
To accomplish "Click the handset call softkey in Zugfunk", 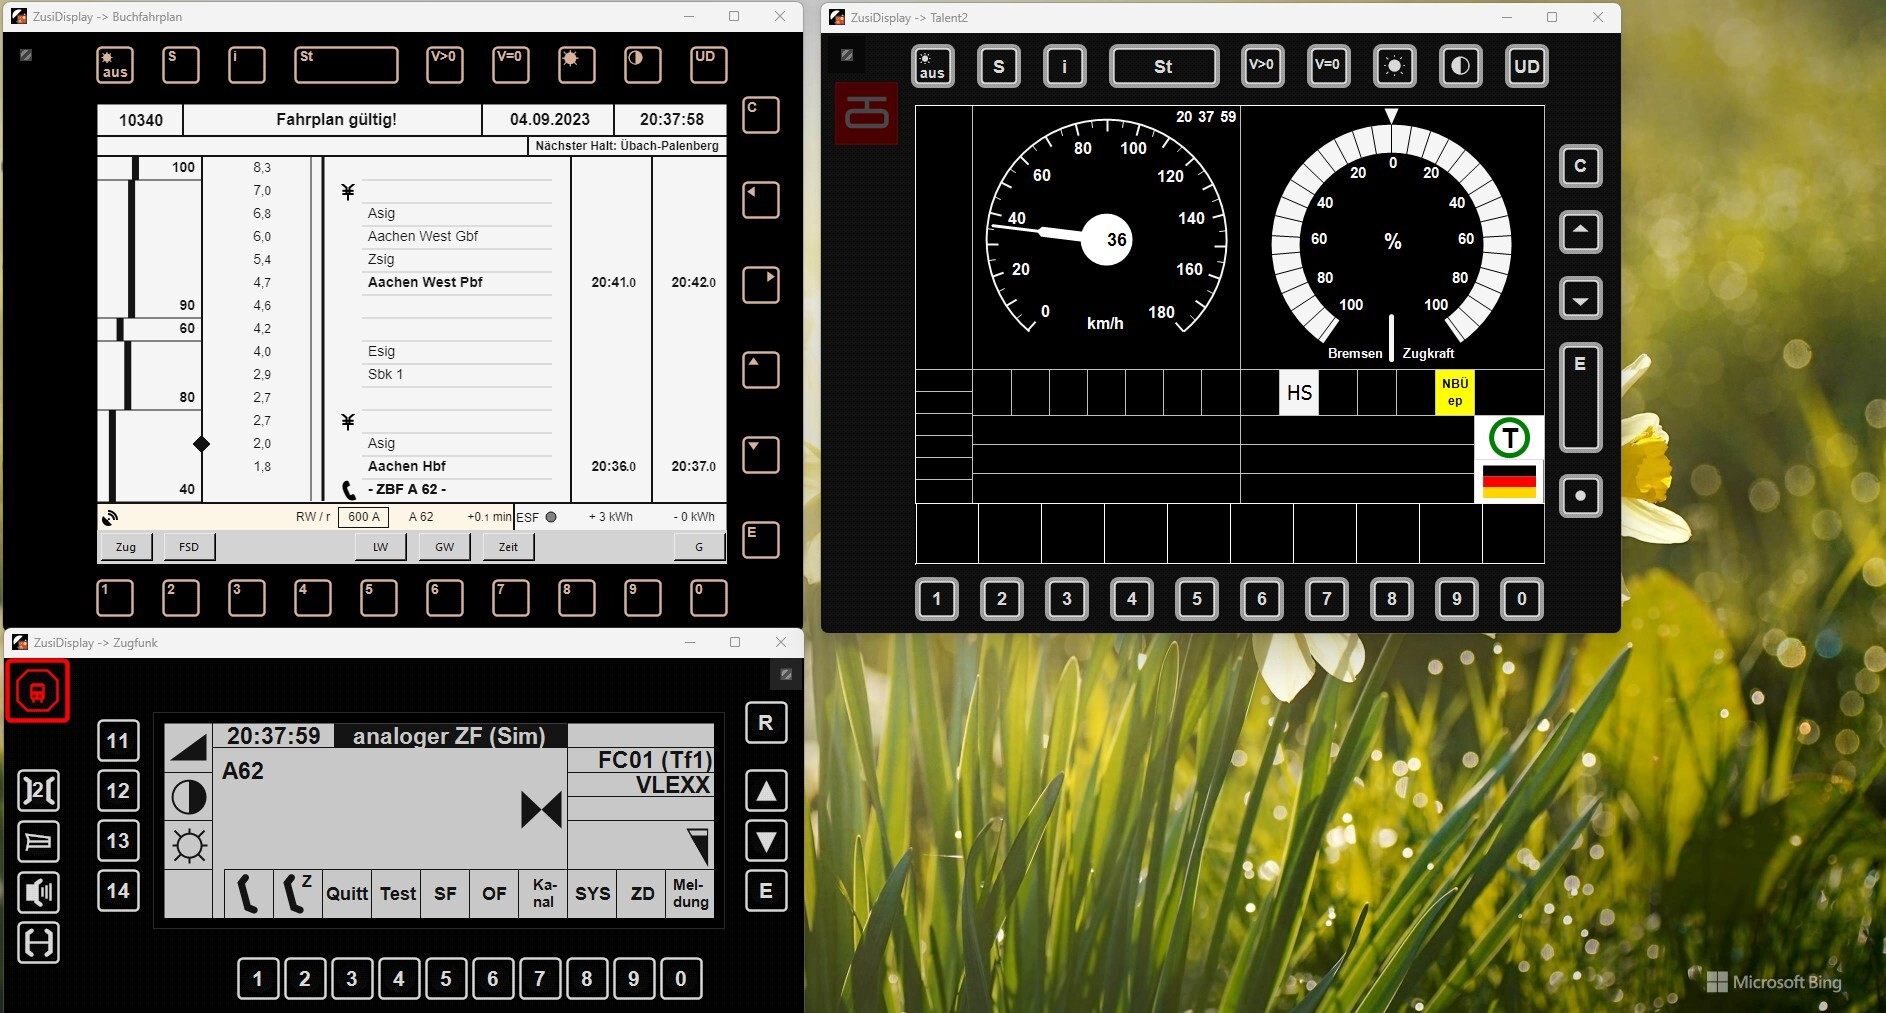I will (x=248, y=893).
